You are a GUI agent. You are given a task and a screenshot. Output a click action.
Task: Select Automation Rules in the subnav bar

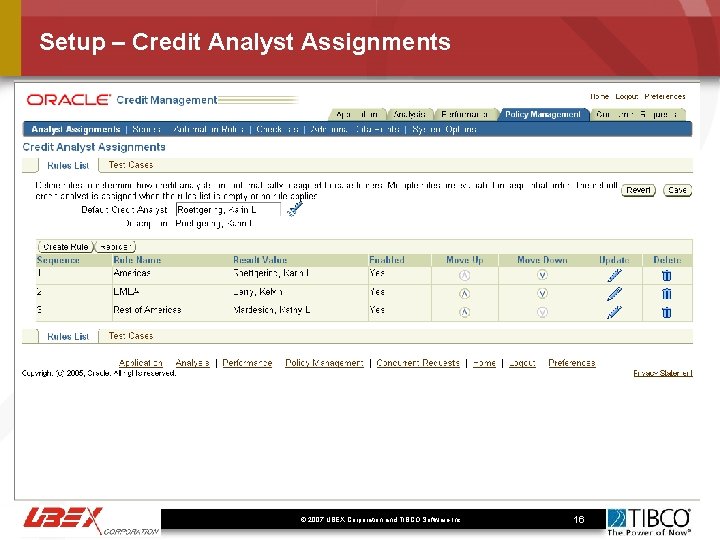(208, 129)
